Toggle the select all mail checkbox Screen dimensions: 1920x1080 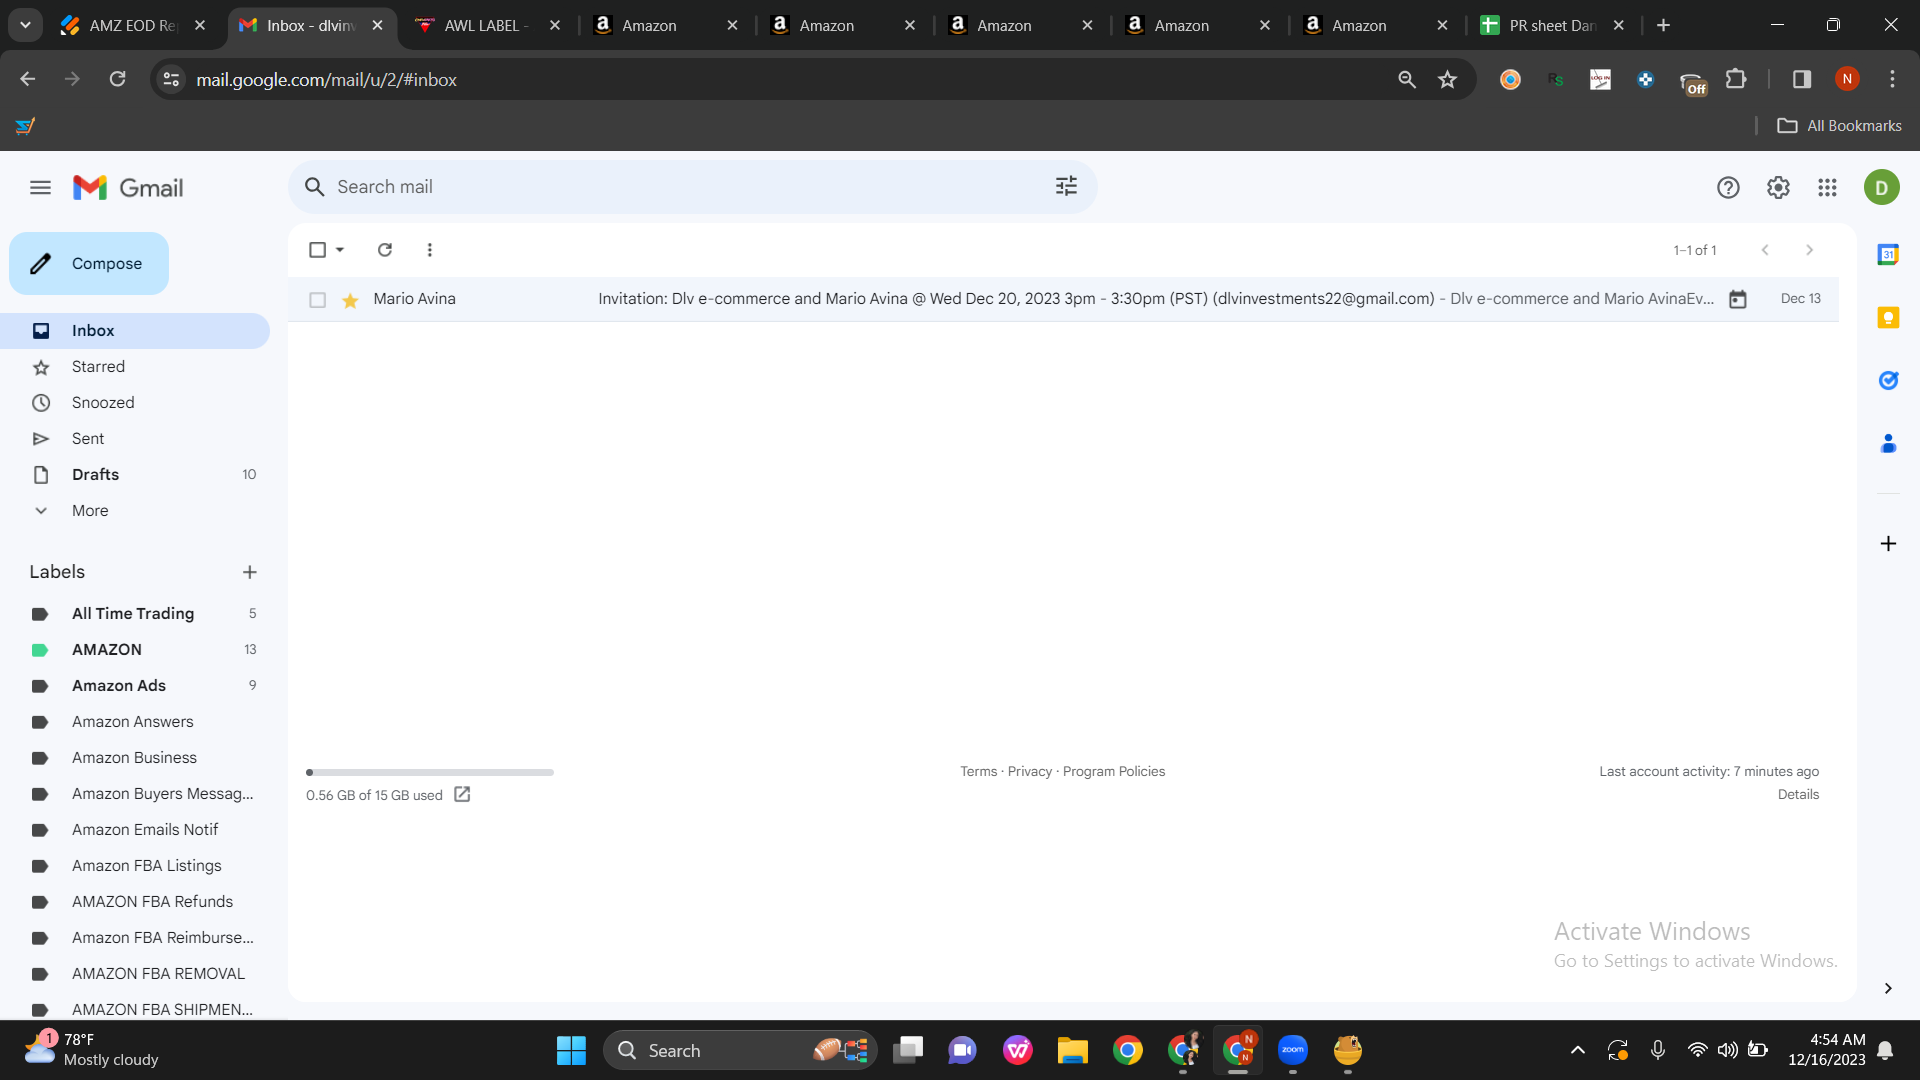(x=318, y=250)
